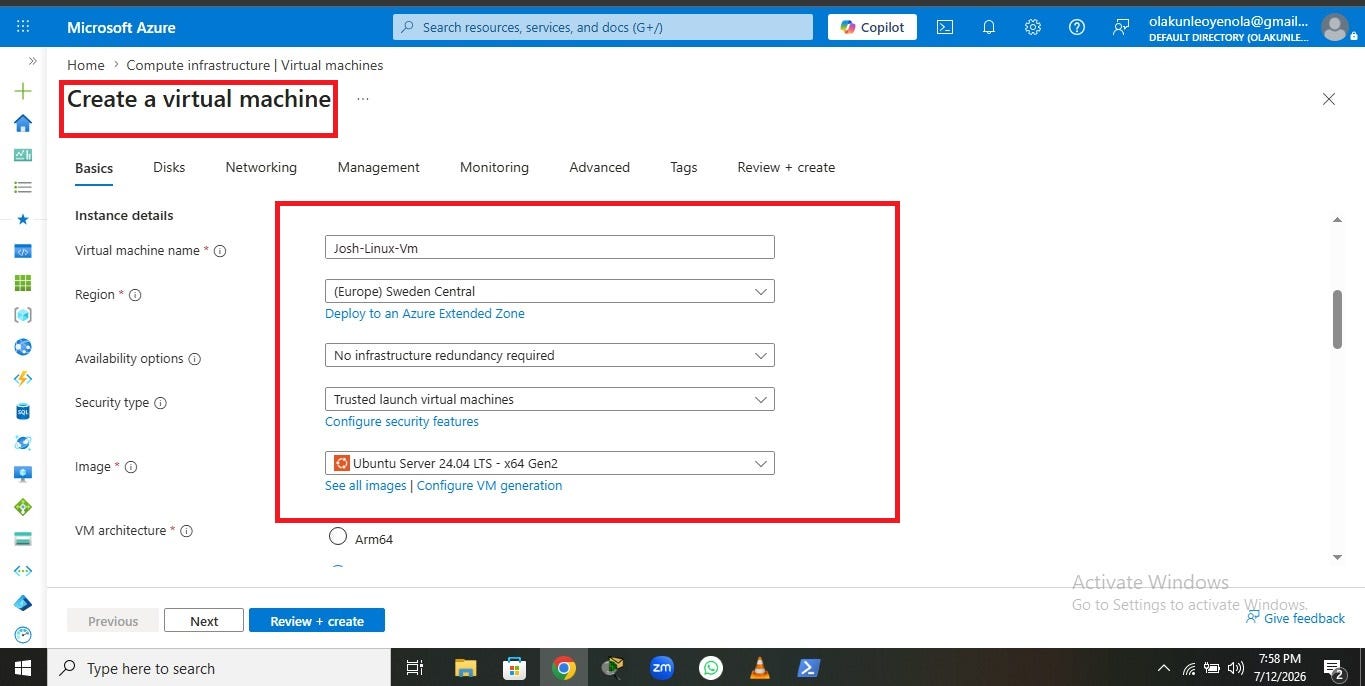Open the Dashboard chart icon in sidebar
The image size is (1365, 686).
[x=23, y=155]
